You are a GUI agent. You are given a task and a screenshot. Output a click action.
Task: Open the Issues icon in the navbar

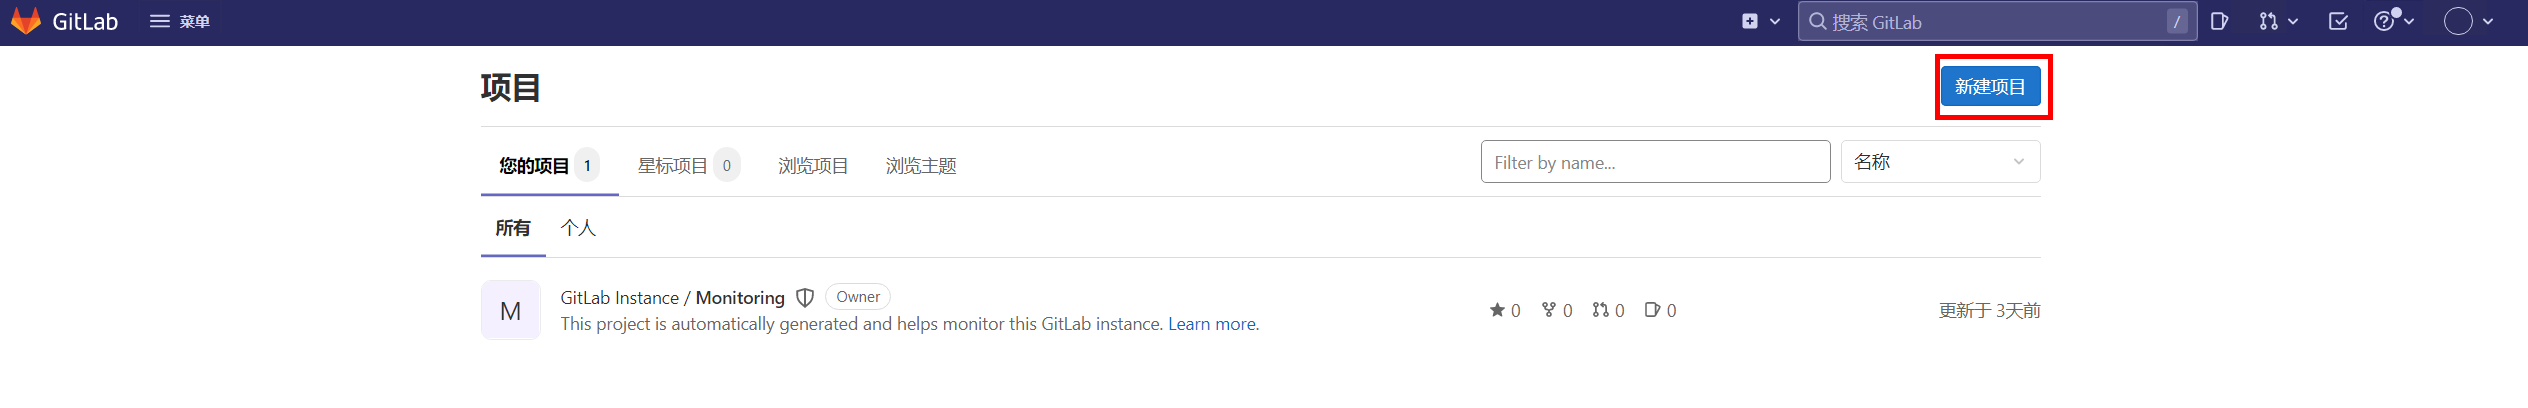(x=2219, y=21)
